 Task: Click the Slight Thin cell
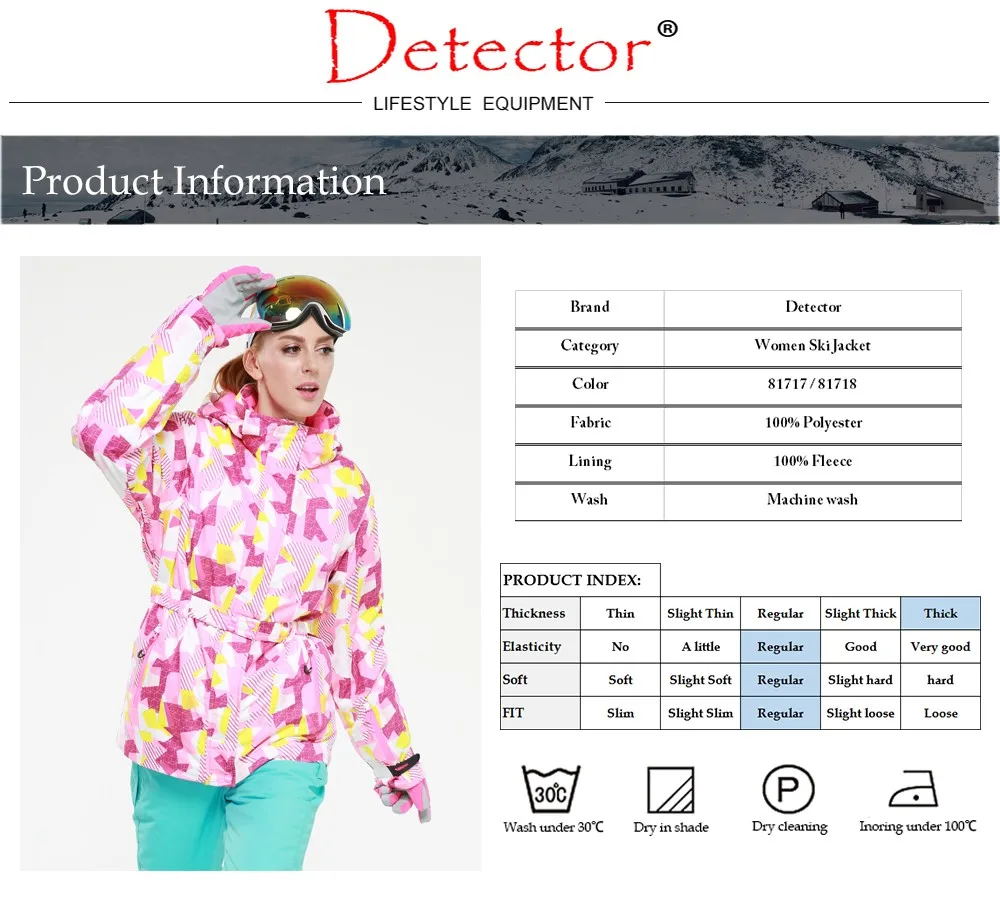pyautogui.click(x=700, y=613)
